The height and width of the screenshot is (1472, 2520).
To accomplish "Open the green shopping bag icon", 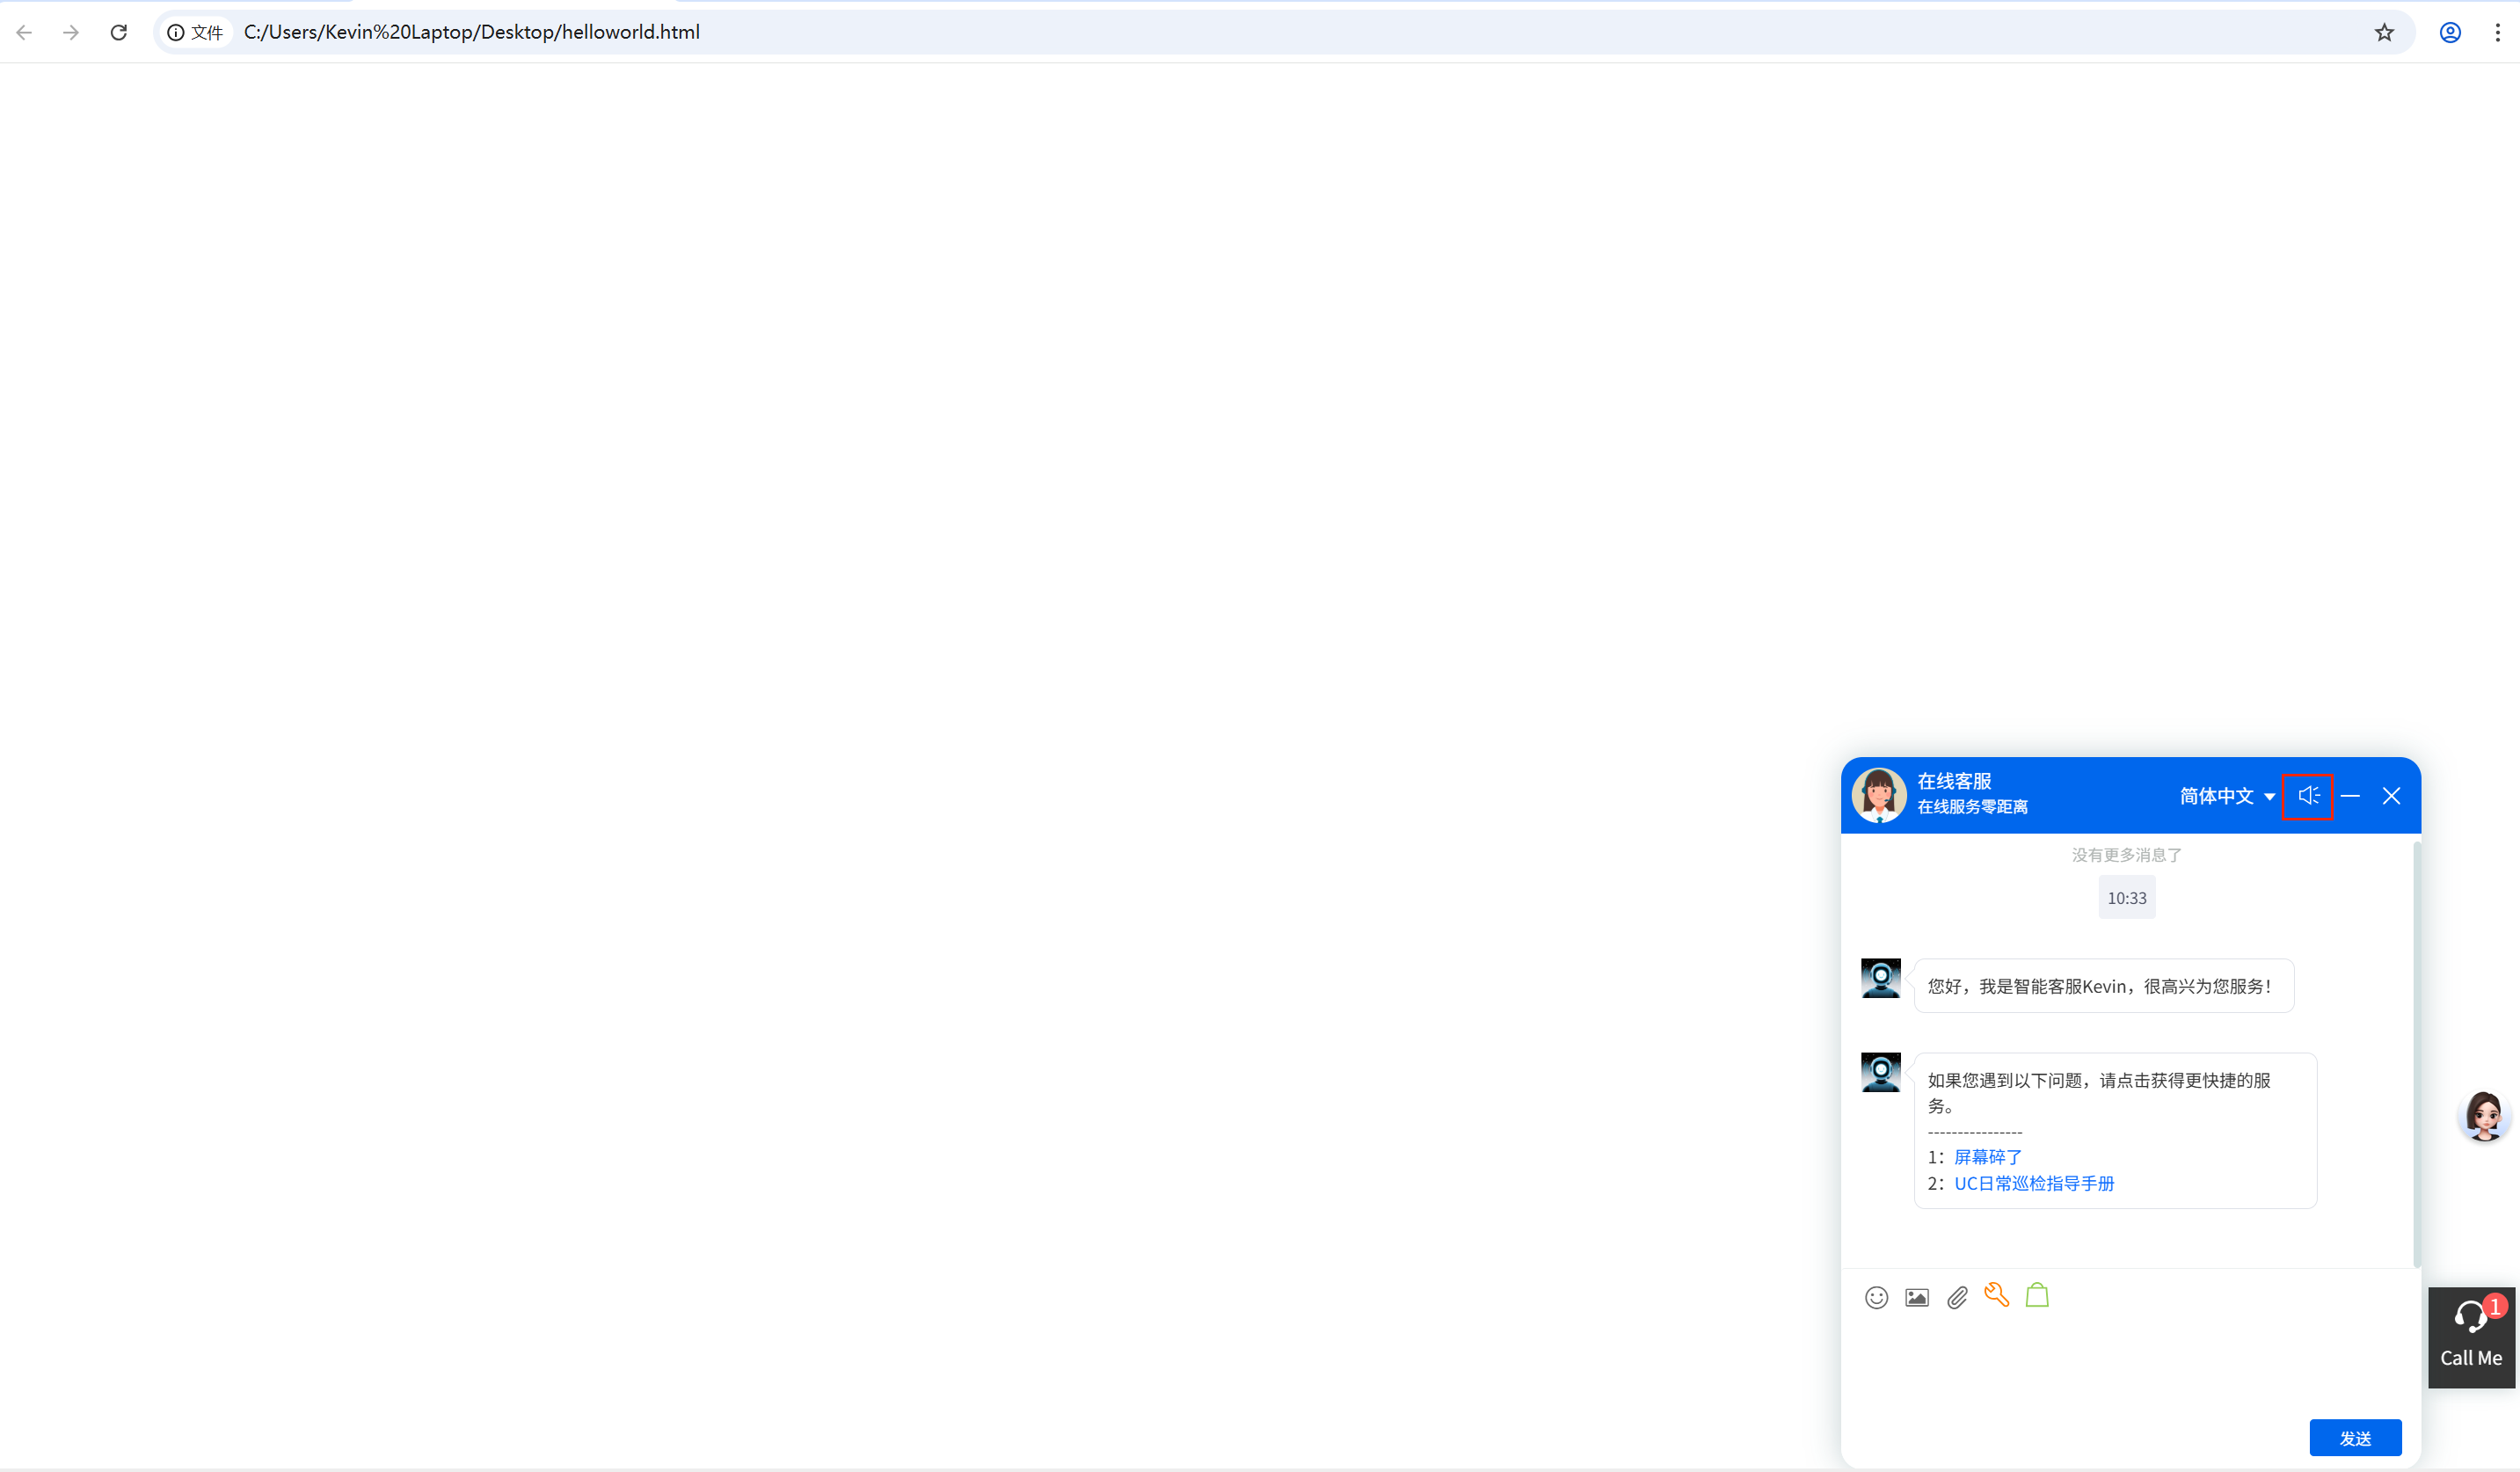I will (x=2037, y=1295).
